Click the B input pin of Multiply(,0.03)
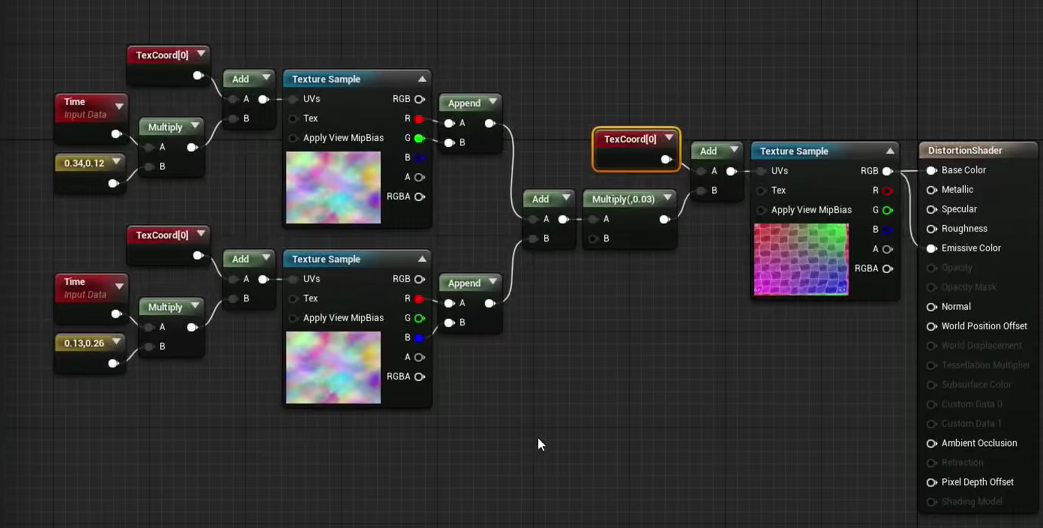Image resolution: width=1043 pixels, height=528 pixels. tap(593, 239)
